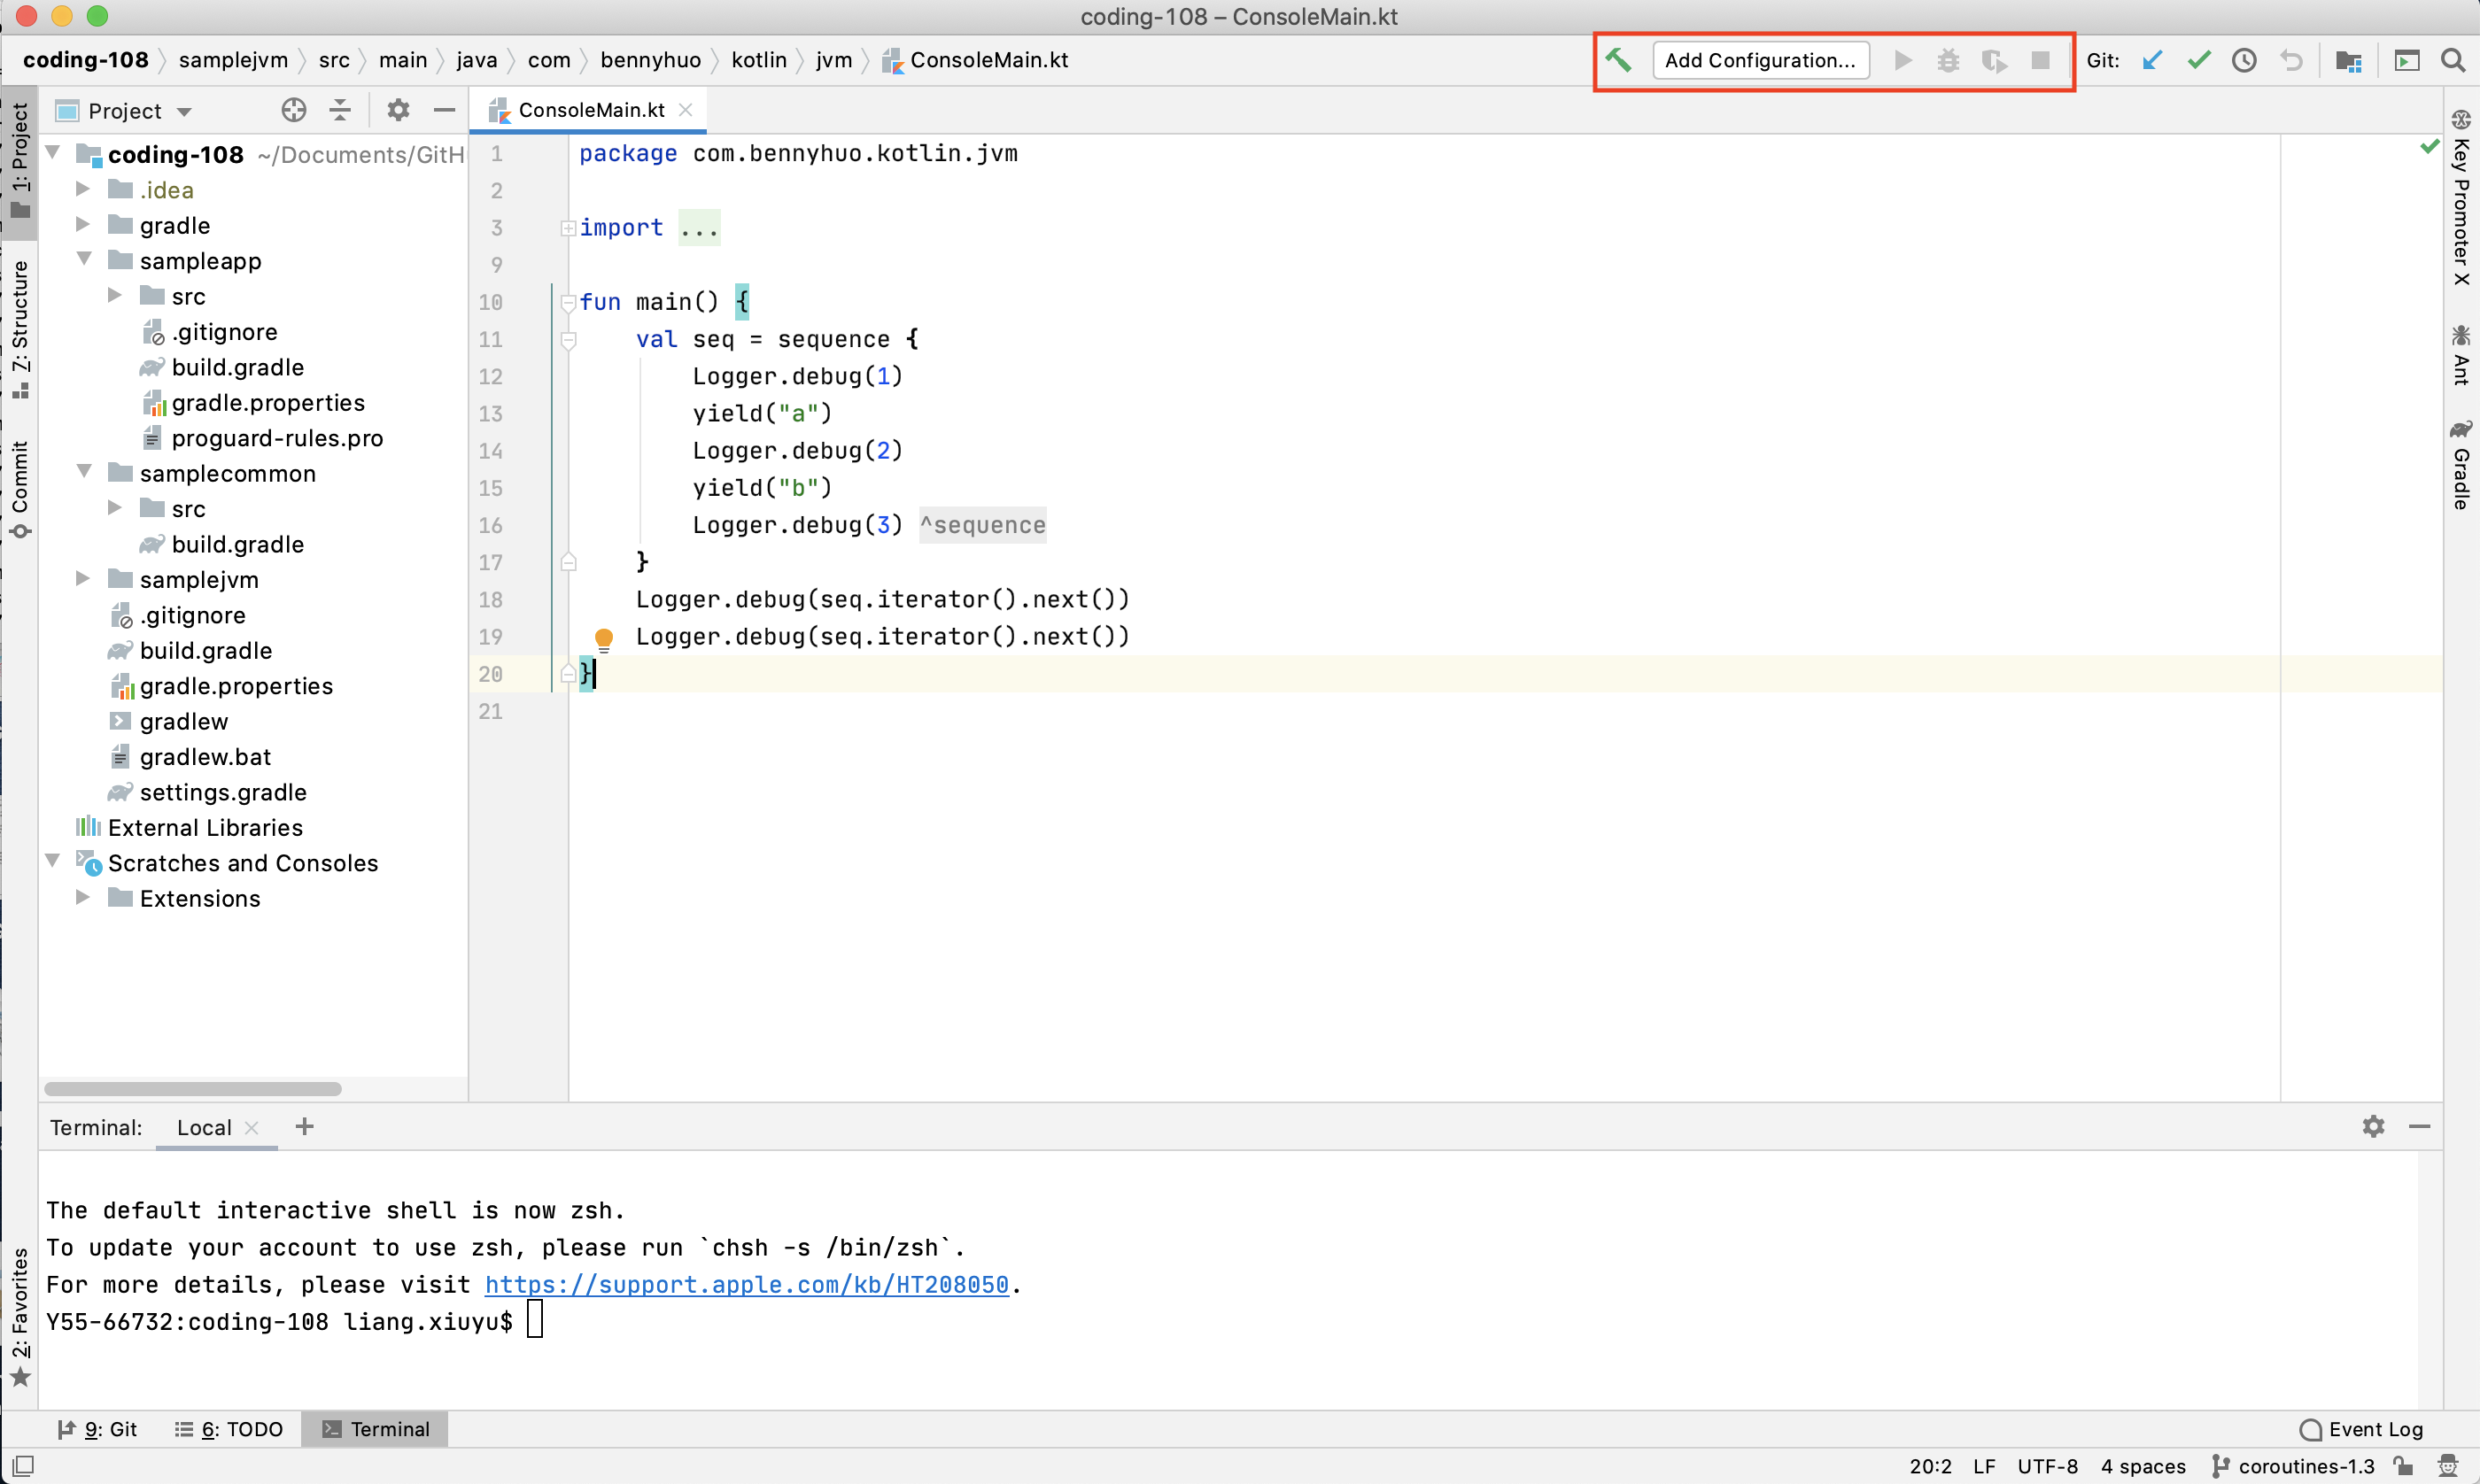
Task: Open Project panel settings gear
Action: [x=398, y=110]
